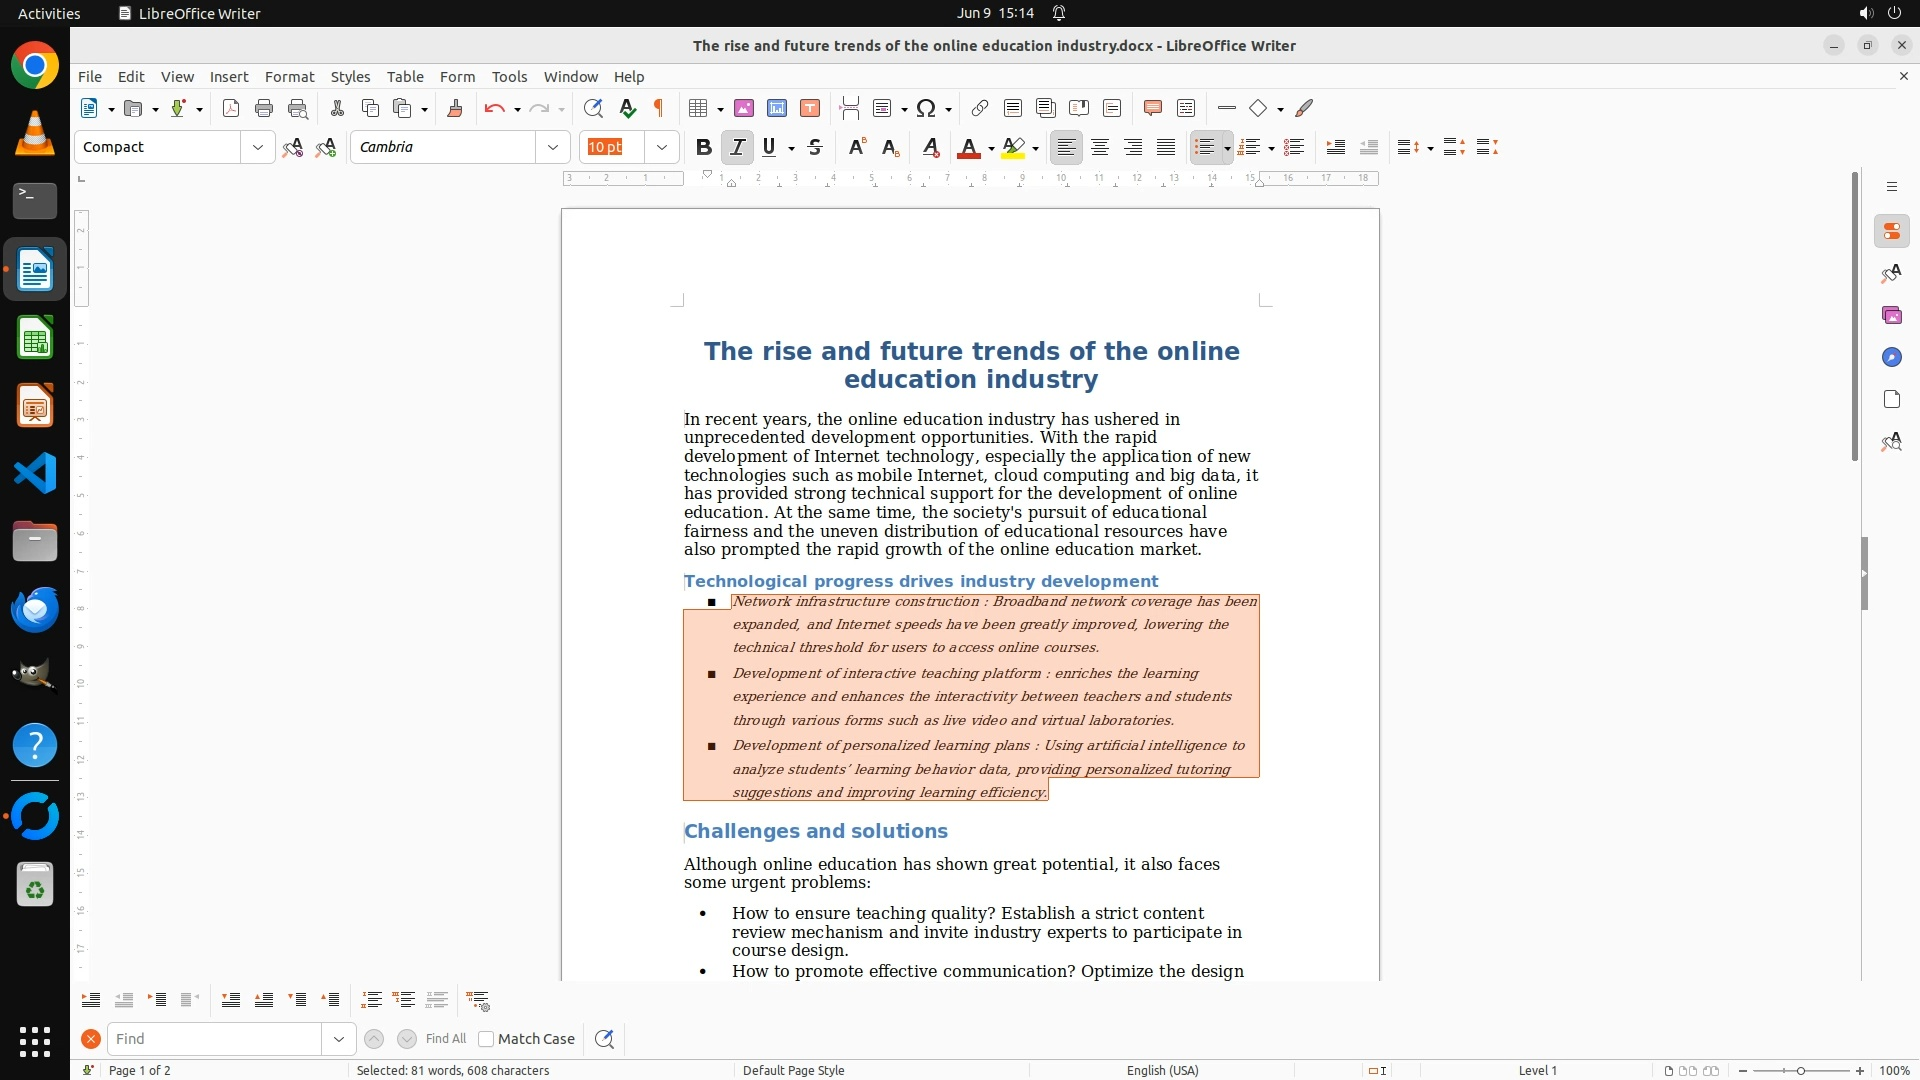The image size is (1920, 1080).
Task: Click the Export as PDF icon
Action: coord(231,108)
